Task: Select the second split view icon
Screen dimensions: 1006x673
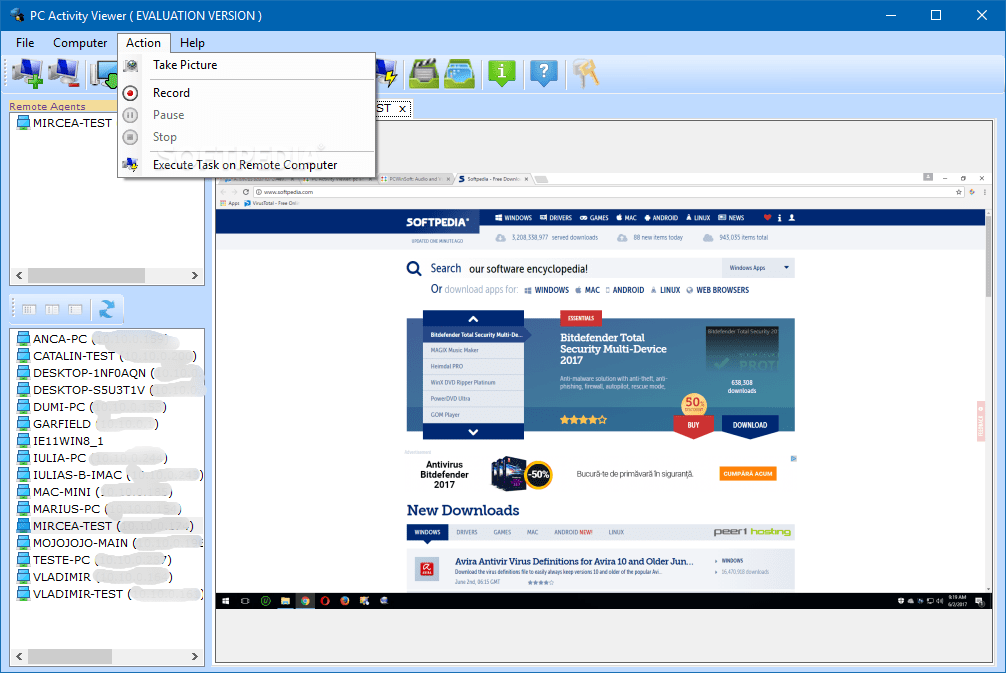Action: tap(52, 310)
